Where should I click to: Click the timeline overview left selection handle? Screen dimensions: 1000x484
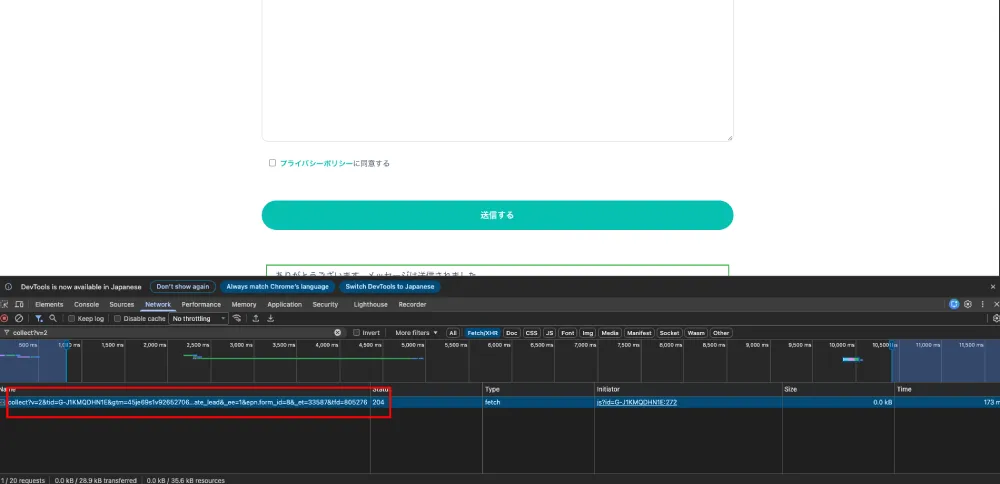point(66,344)
